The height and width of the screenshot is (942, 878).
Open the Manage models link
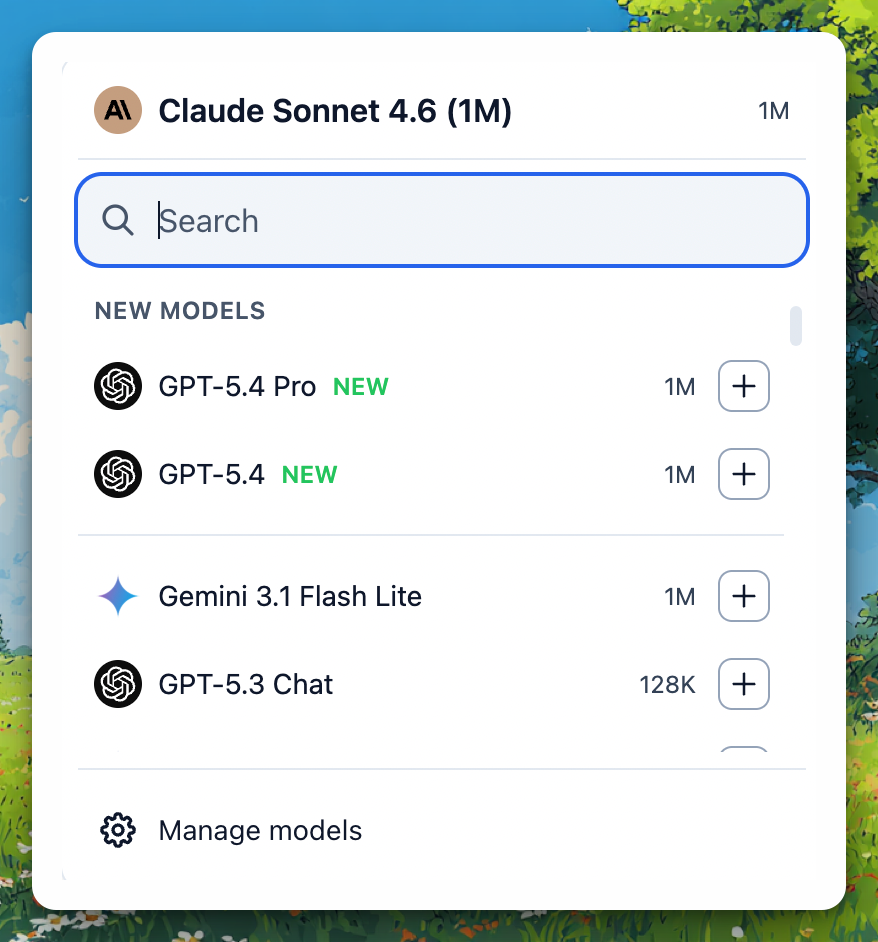tap(260, 831)
